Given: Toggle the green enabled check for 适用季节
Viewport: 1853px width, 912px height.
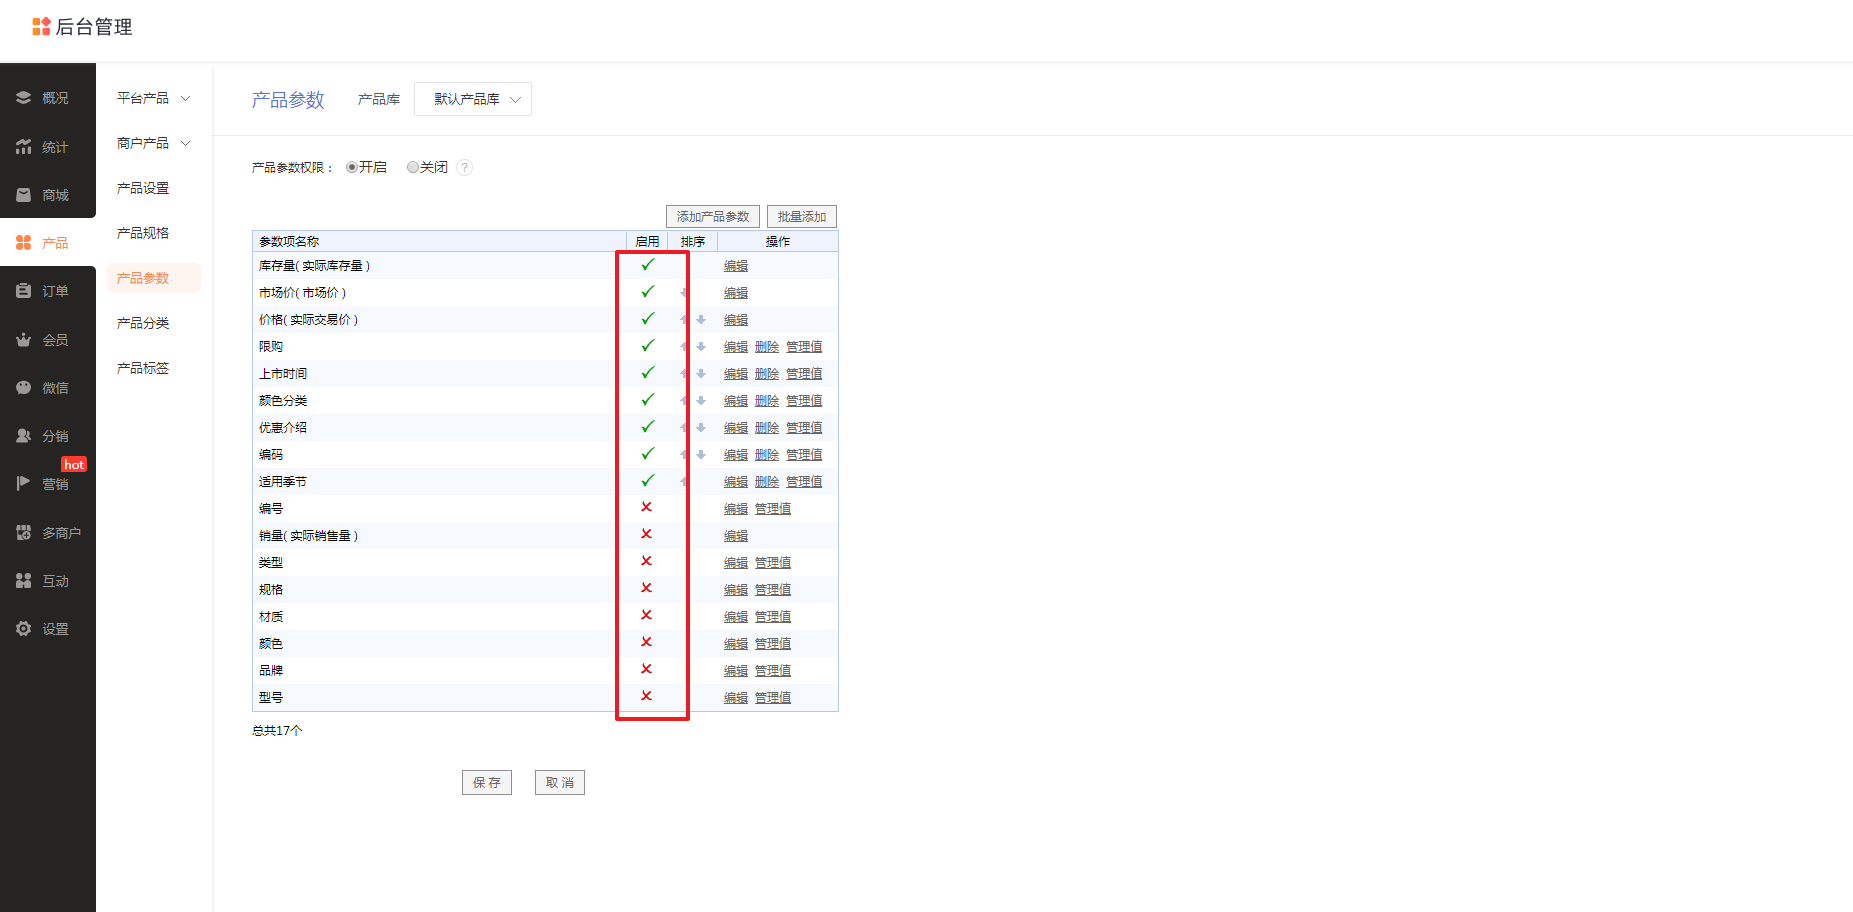Looking at the screenshot, I should (648, 481).
